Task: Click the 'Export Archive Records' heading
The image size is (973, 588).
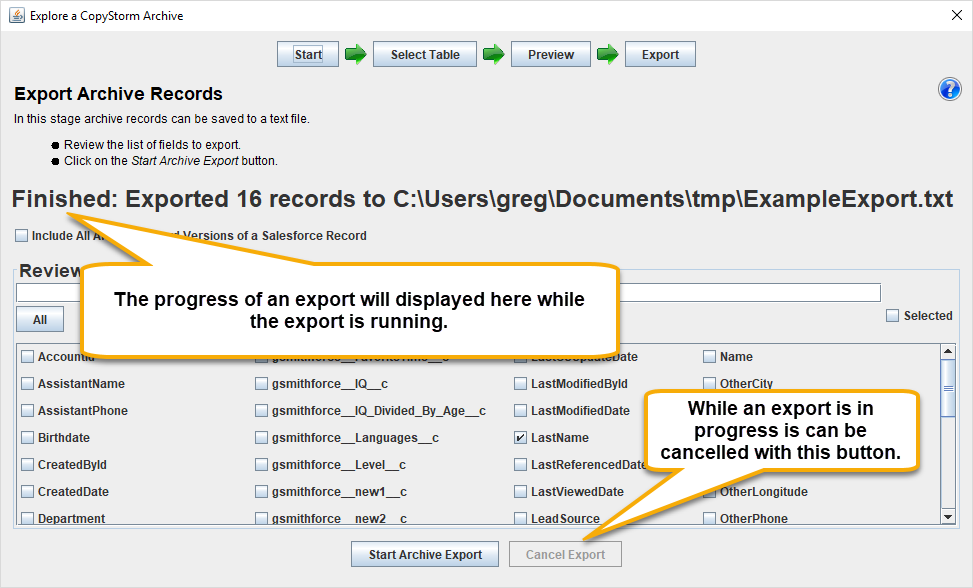Action: click(x=119, y=94)
